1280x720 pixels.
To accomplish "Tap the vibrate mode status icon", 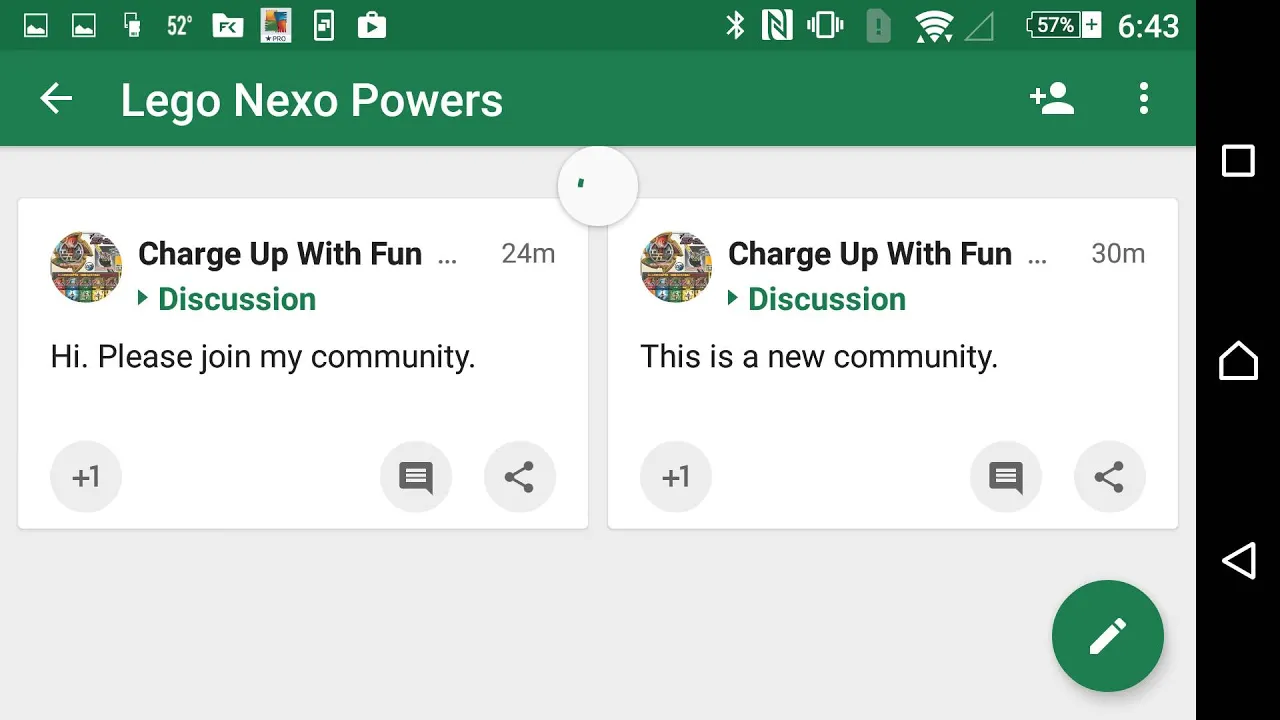I will [x=825, y=26].
